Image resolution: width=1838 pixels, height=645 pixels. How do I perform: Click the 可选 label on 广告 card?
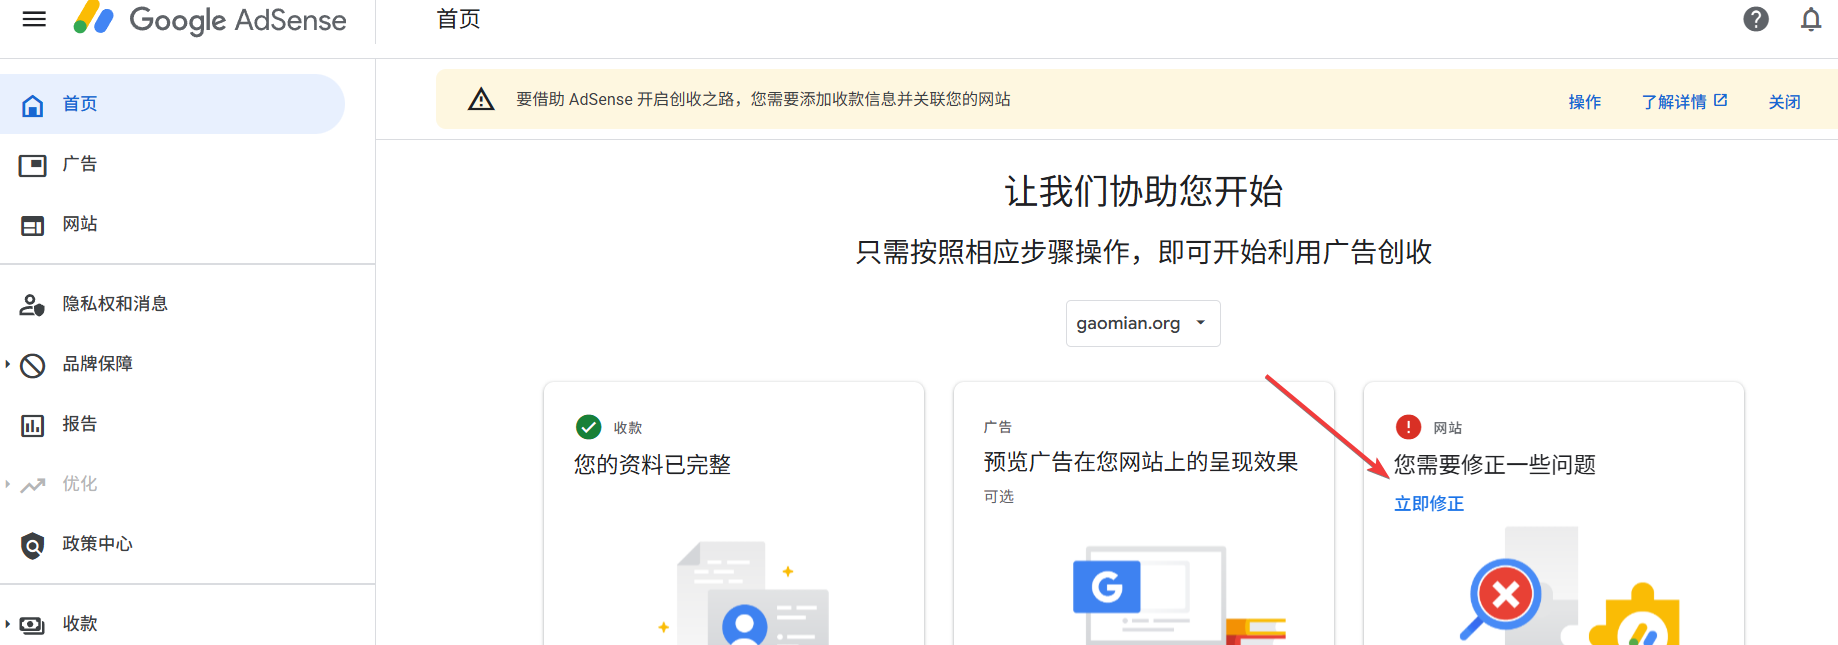coord(998,497)
